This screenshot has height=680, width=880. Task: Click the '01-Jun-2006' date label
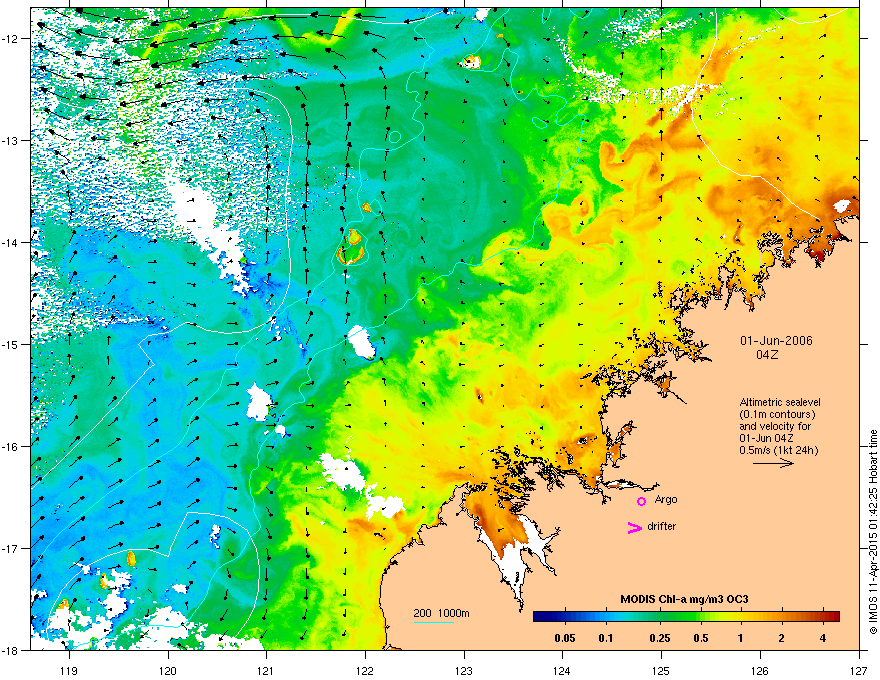coord(776,341)
